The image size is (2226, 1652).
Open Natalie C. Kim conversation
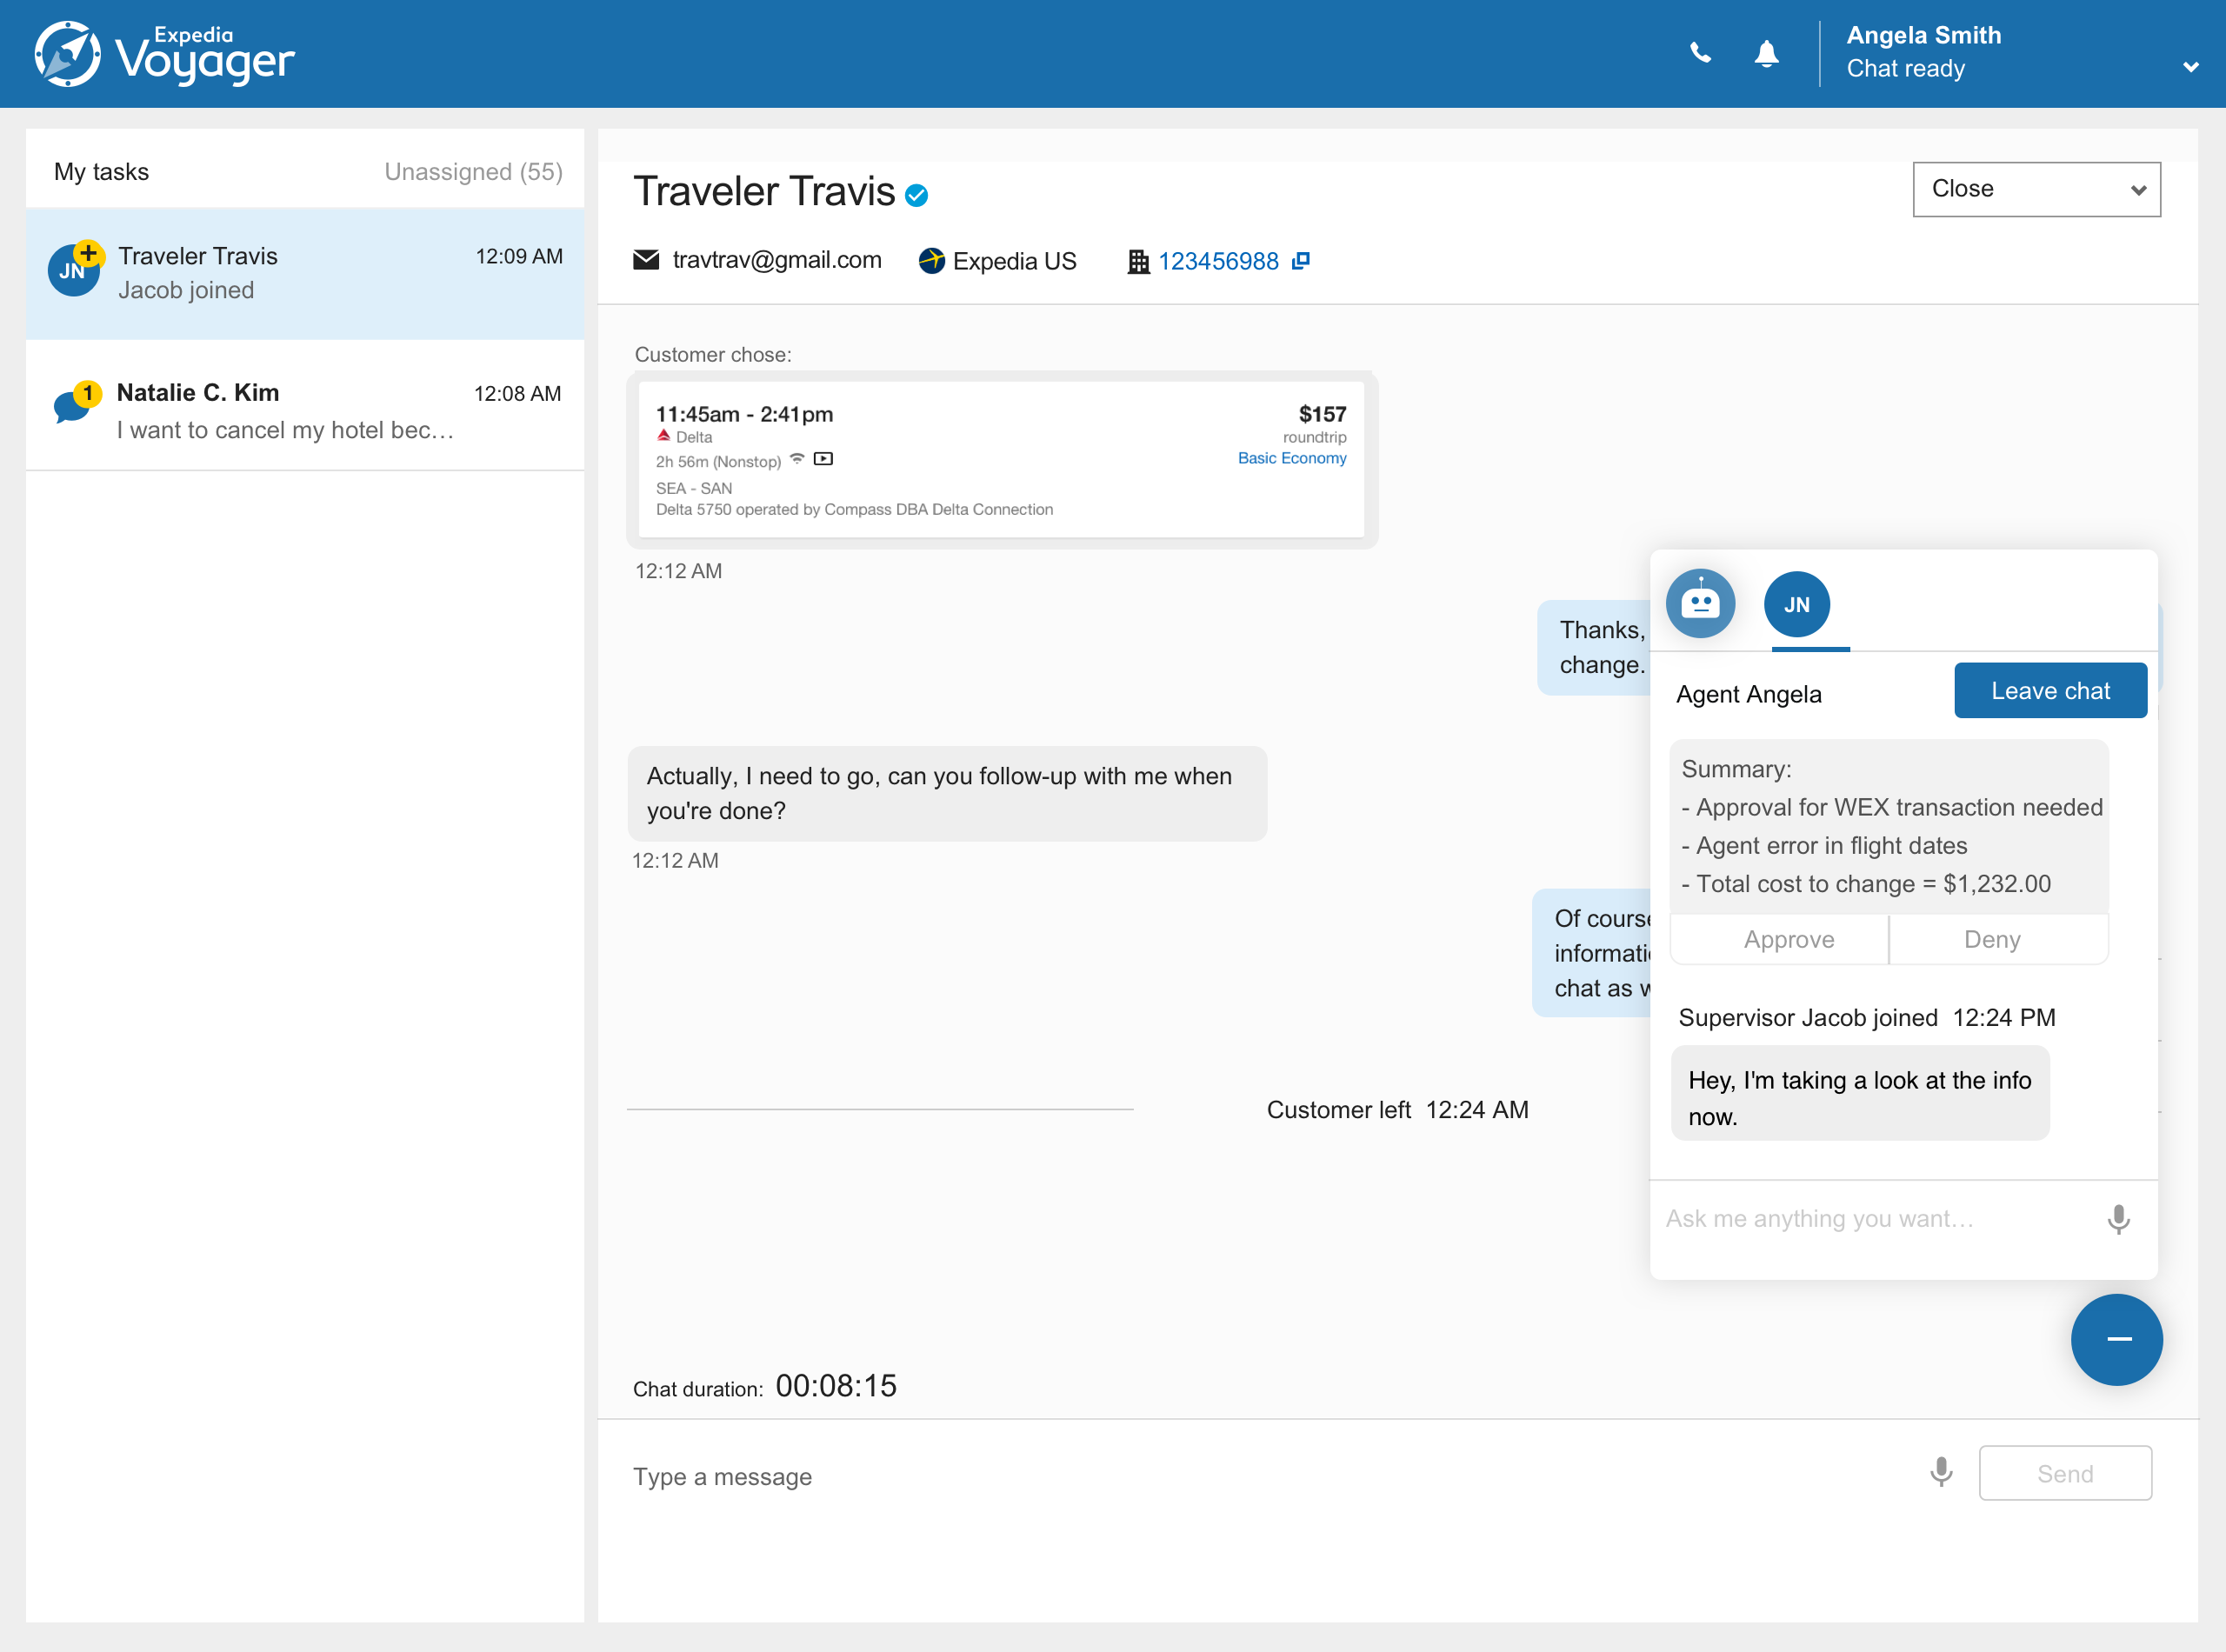click(x=305, y=410)
